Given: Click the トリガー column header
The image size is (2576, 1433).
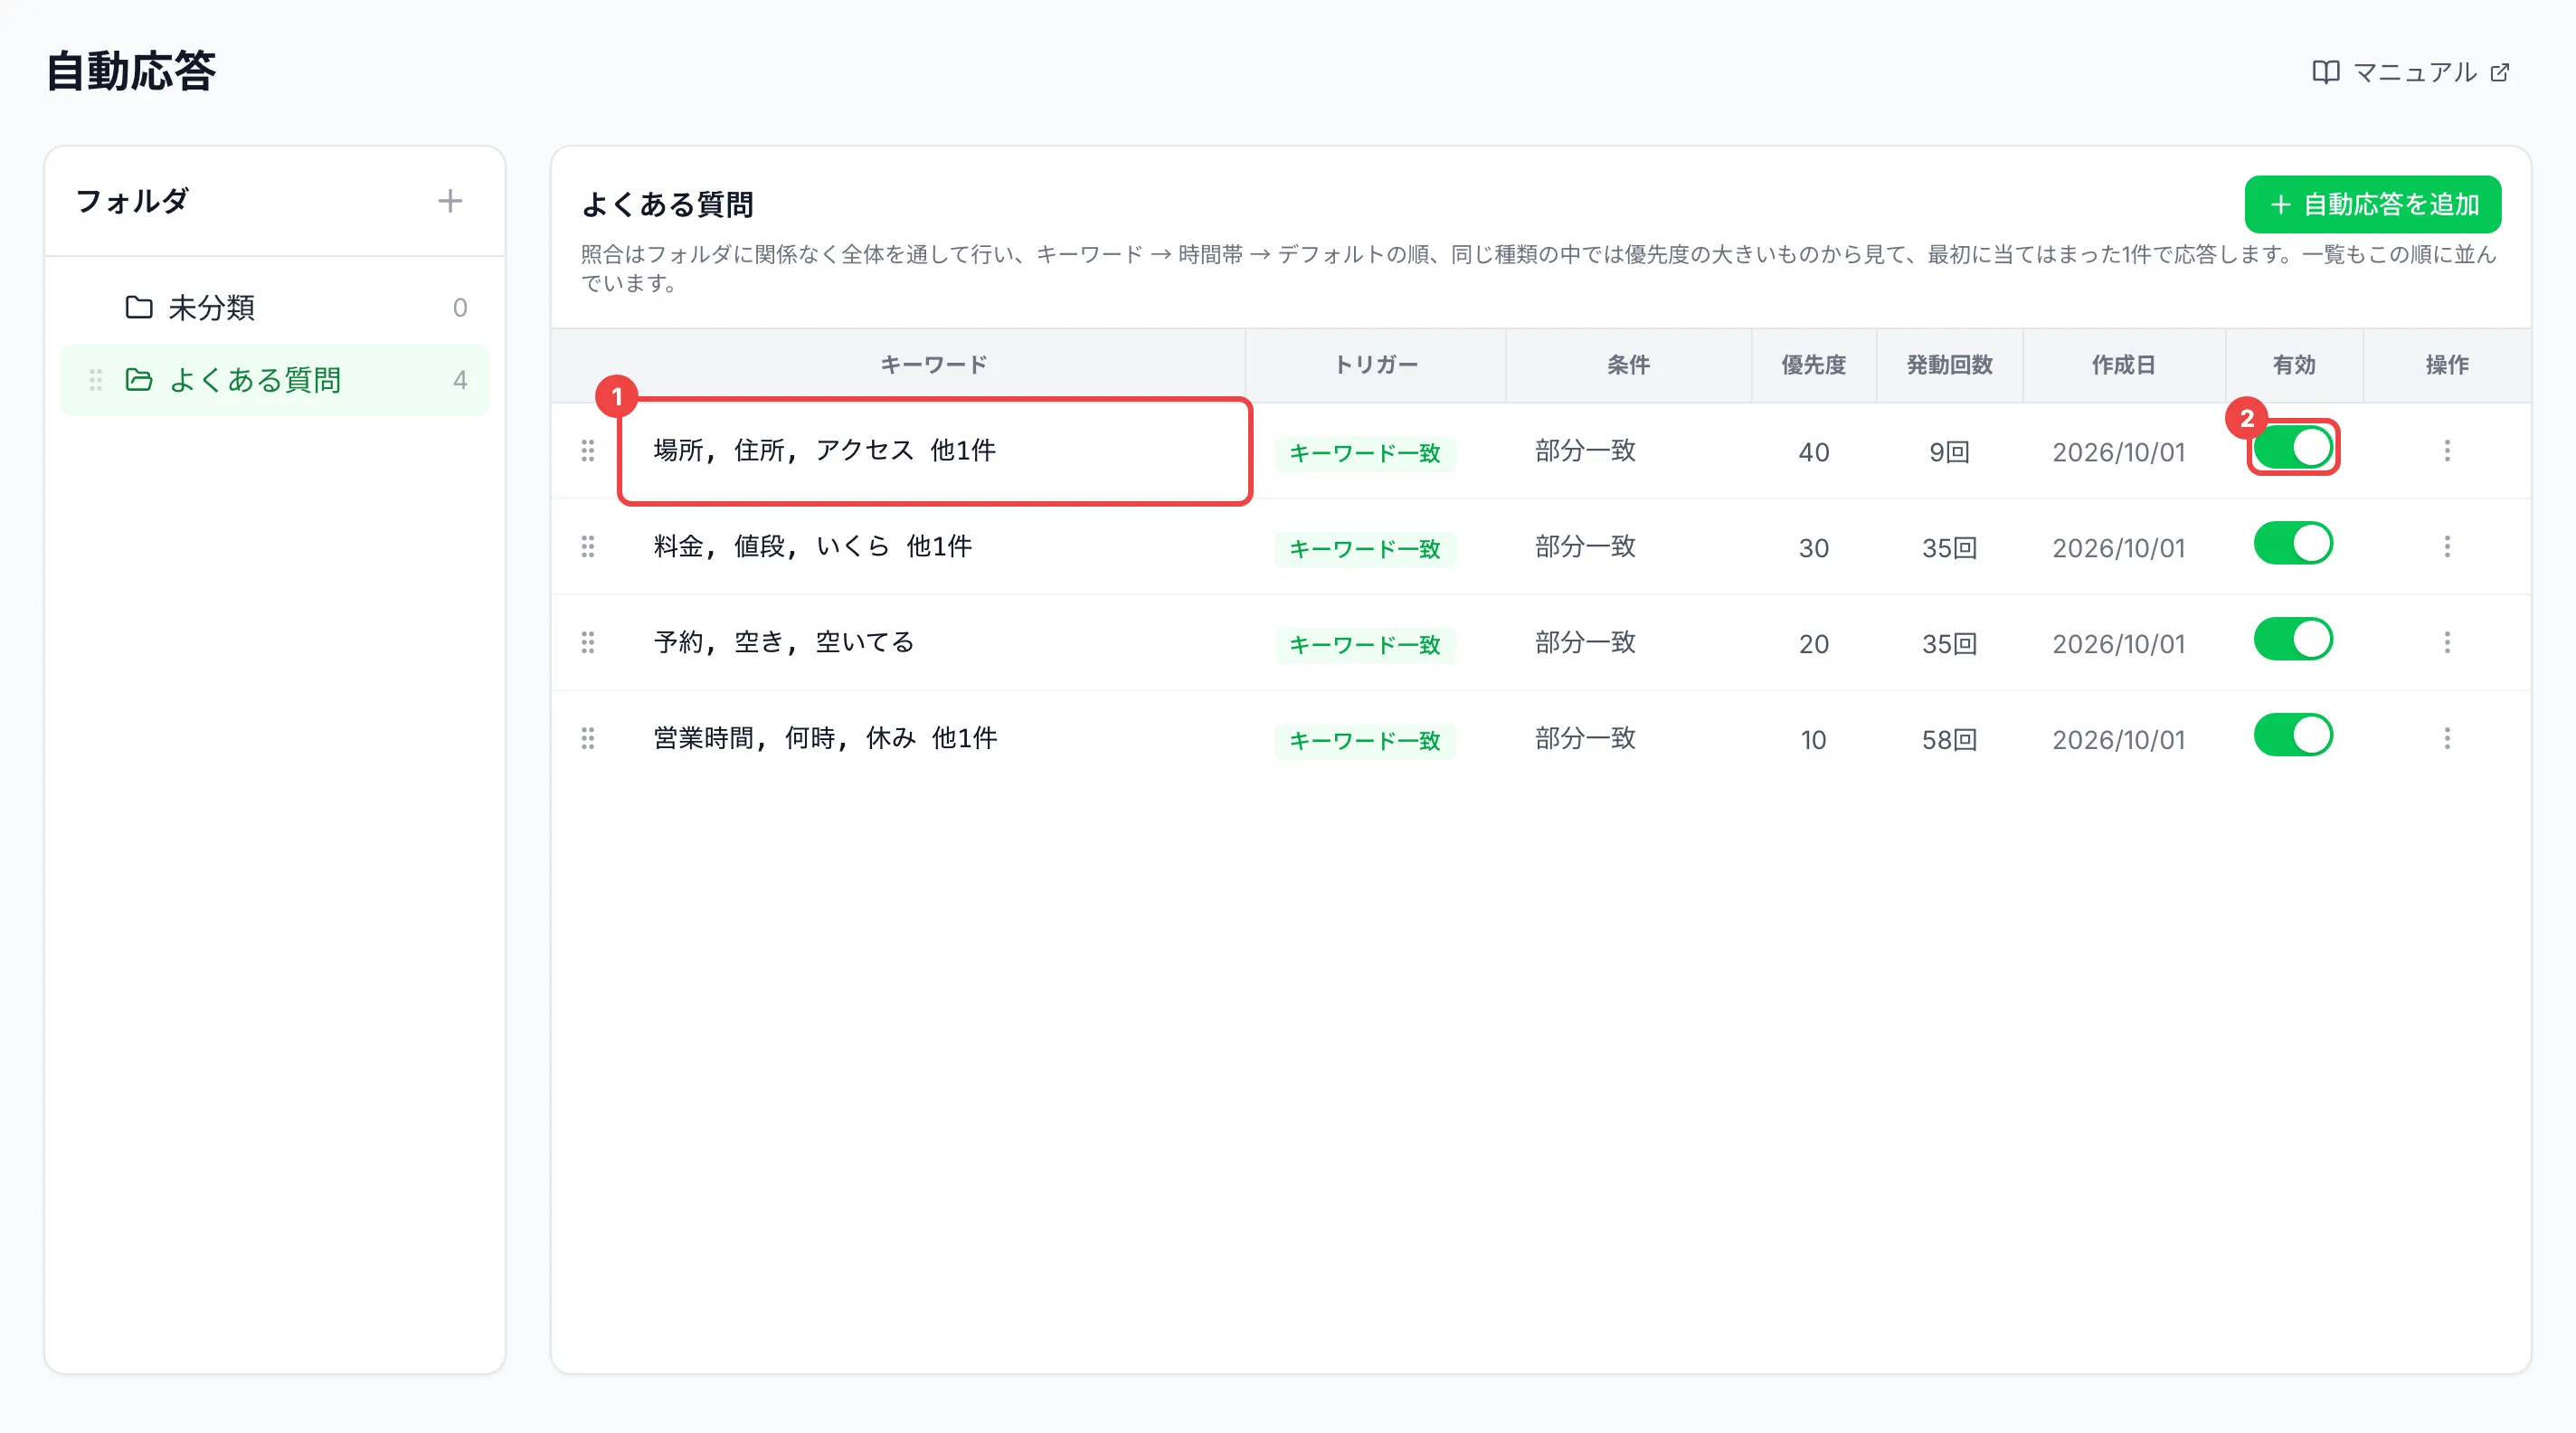Looking at the screenshot, I should pyautogui.click(x=1376, y=365).
